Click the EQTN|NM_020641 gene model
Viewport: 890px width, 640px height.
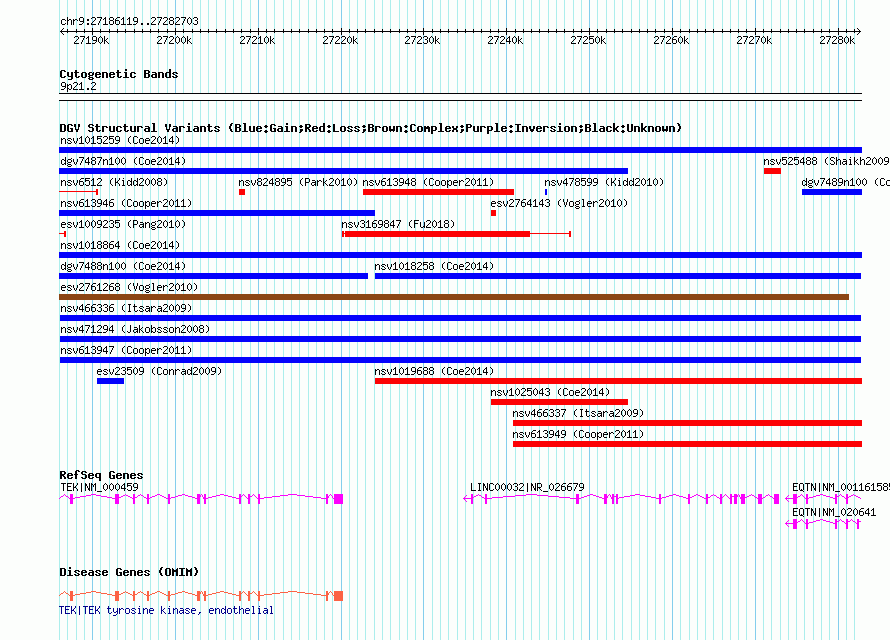823,524
